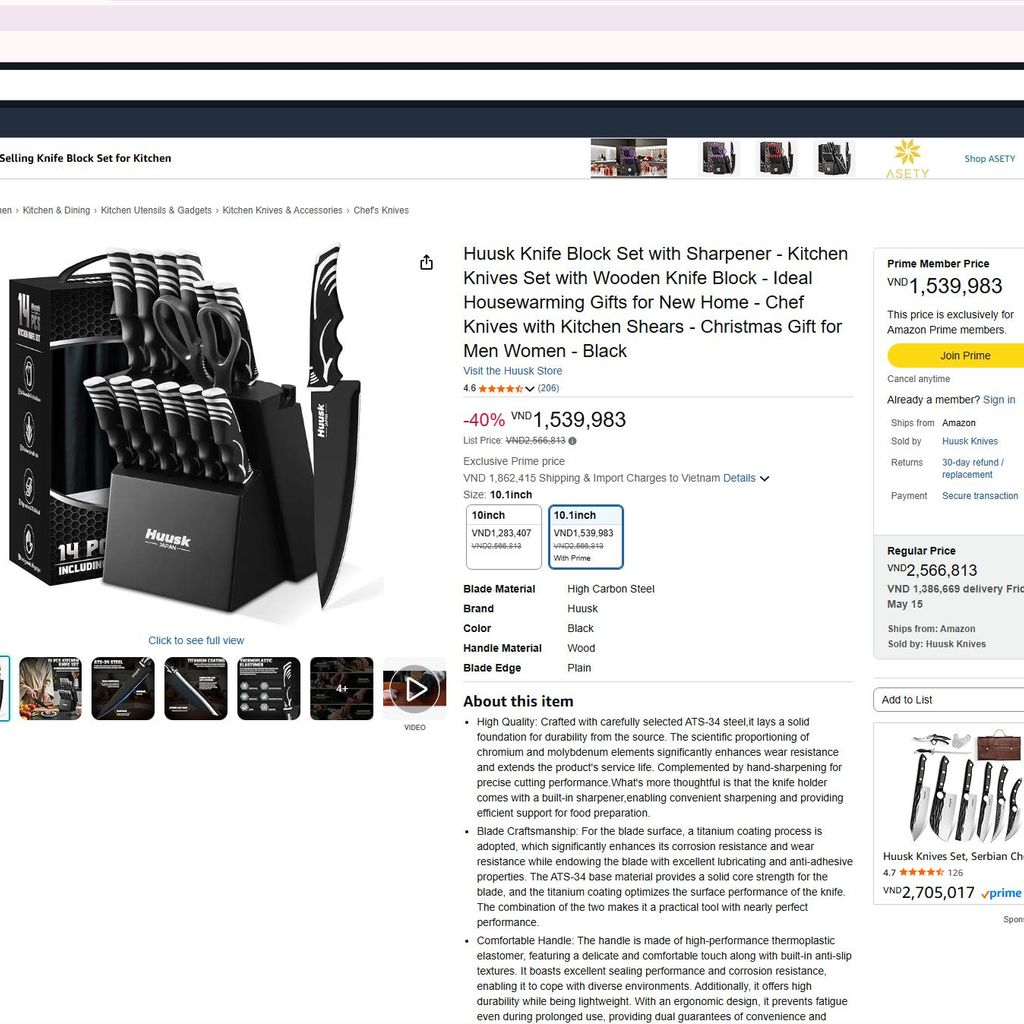Select the 10inch size option
The image size is (1024, 1024).
click(x=504, y=536)
